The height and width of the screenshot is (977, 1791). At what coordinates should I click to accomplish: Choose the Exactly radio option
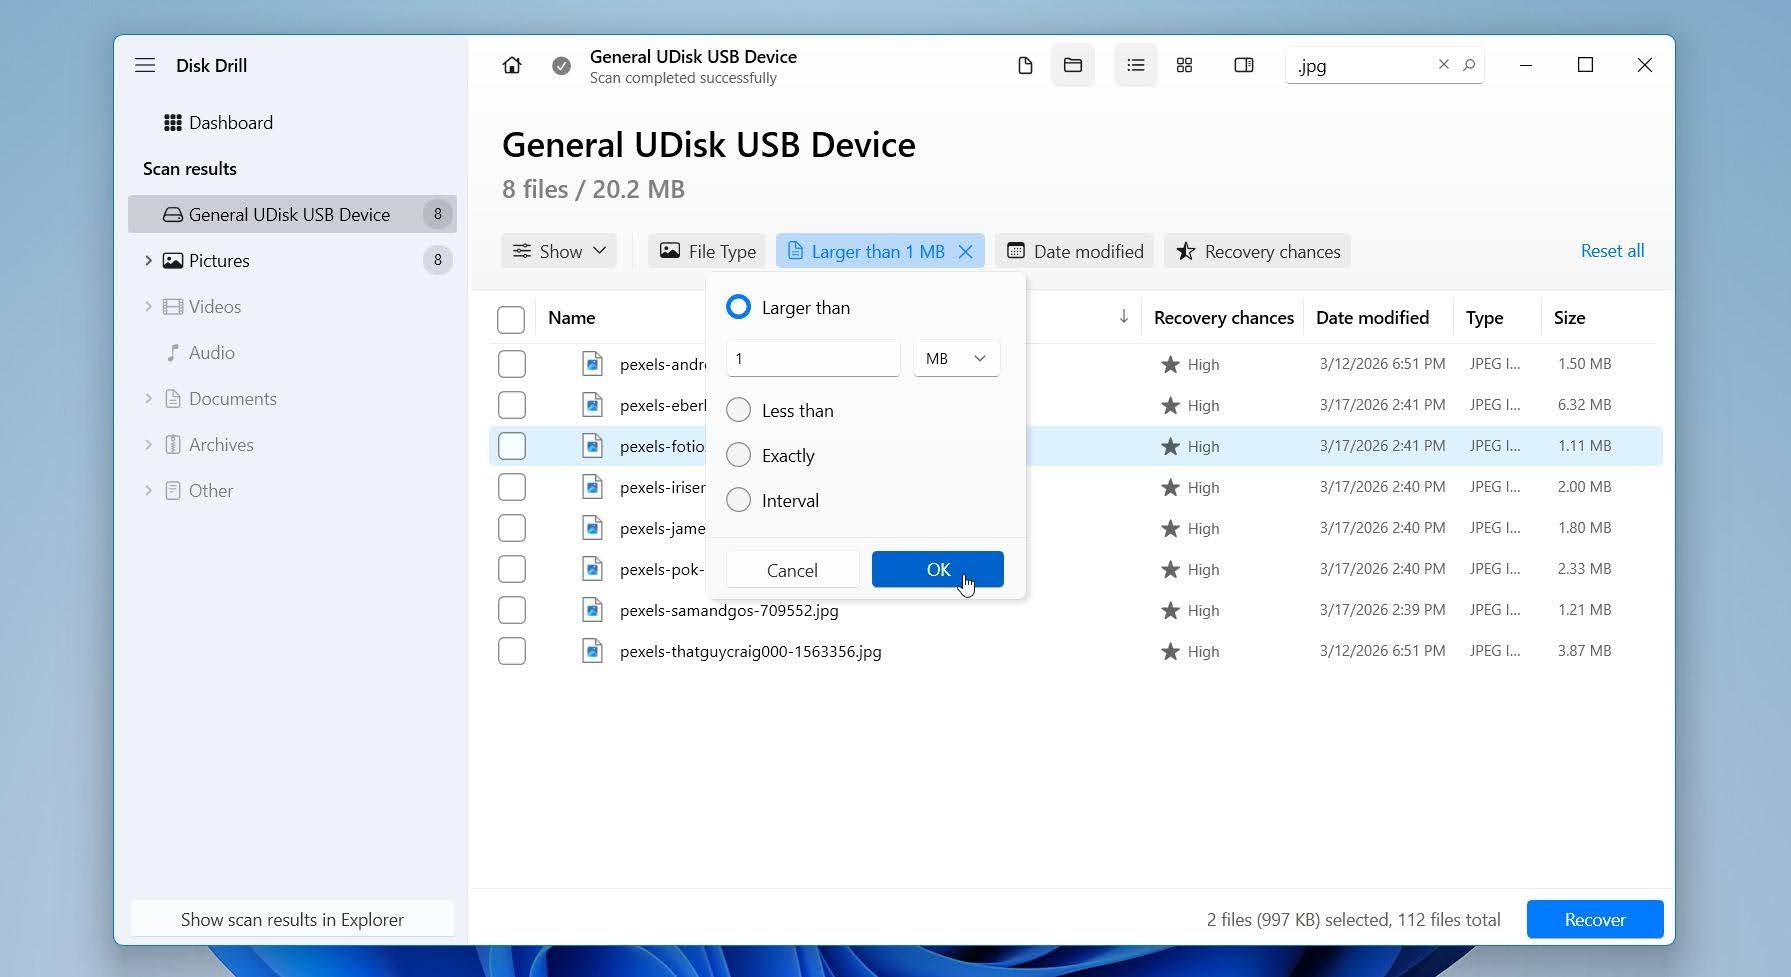[738, 455]
